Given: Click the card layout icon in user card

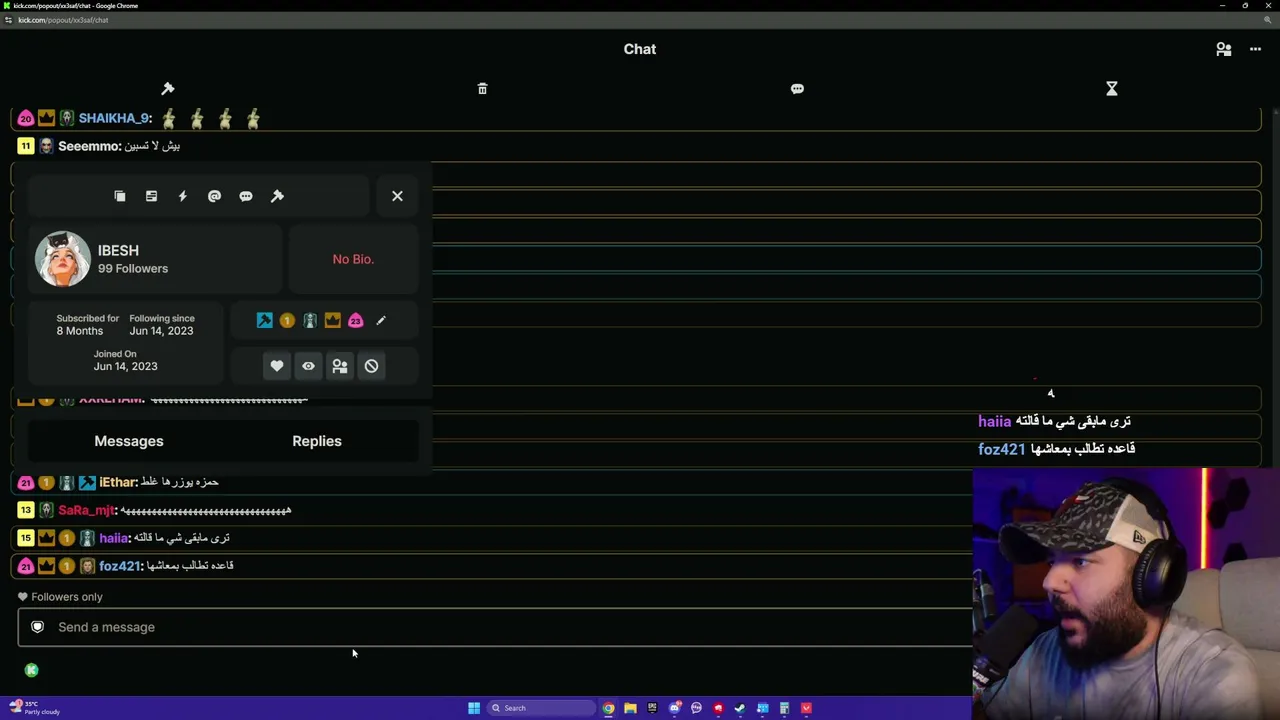Looking at the screenshot, I should tap(151, 196).
